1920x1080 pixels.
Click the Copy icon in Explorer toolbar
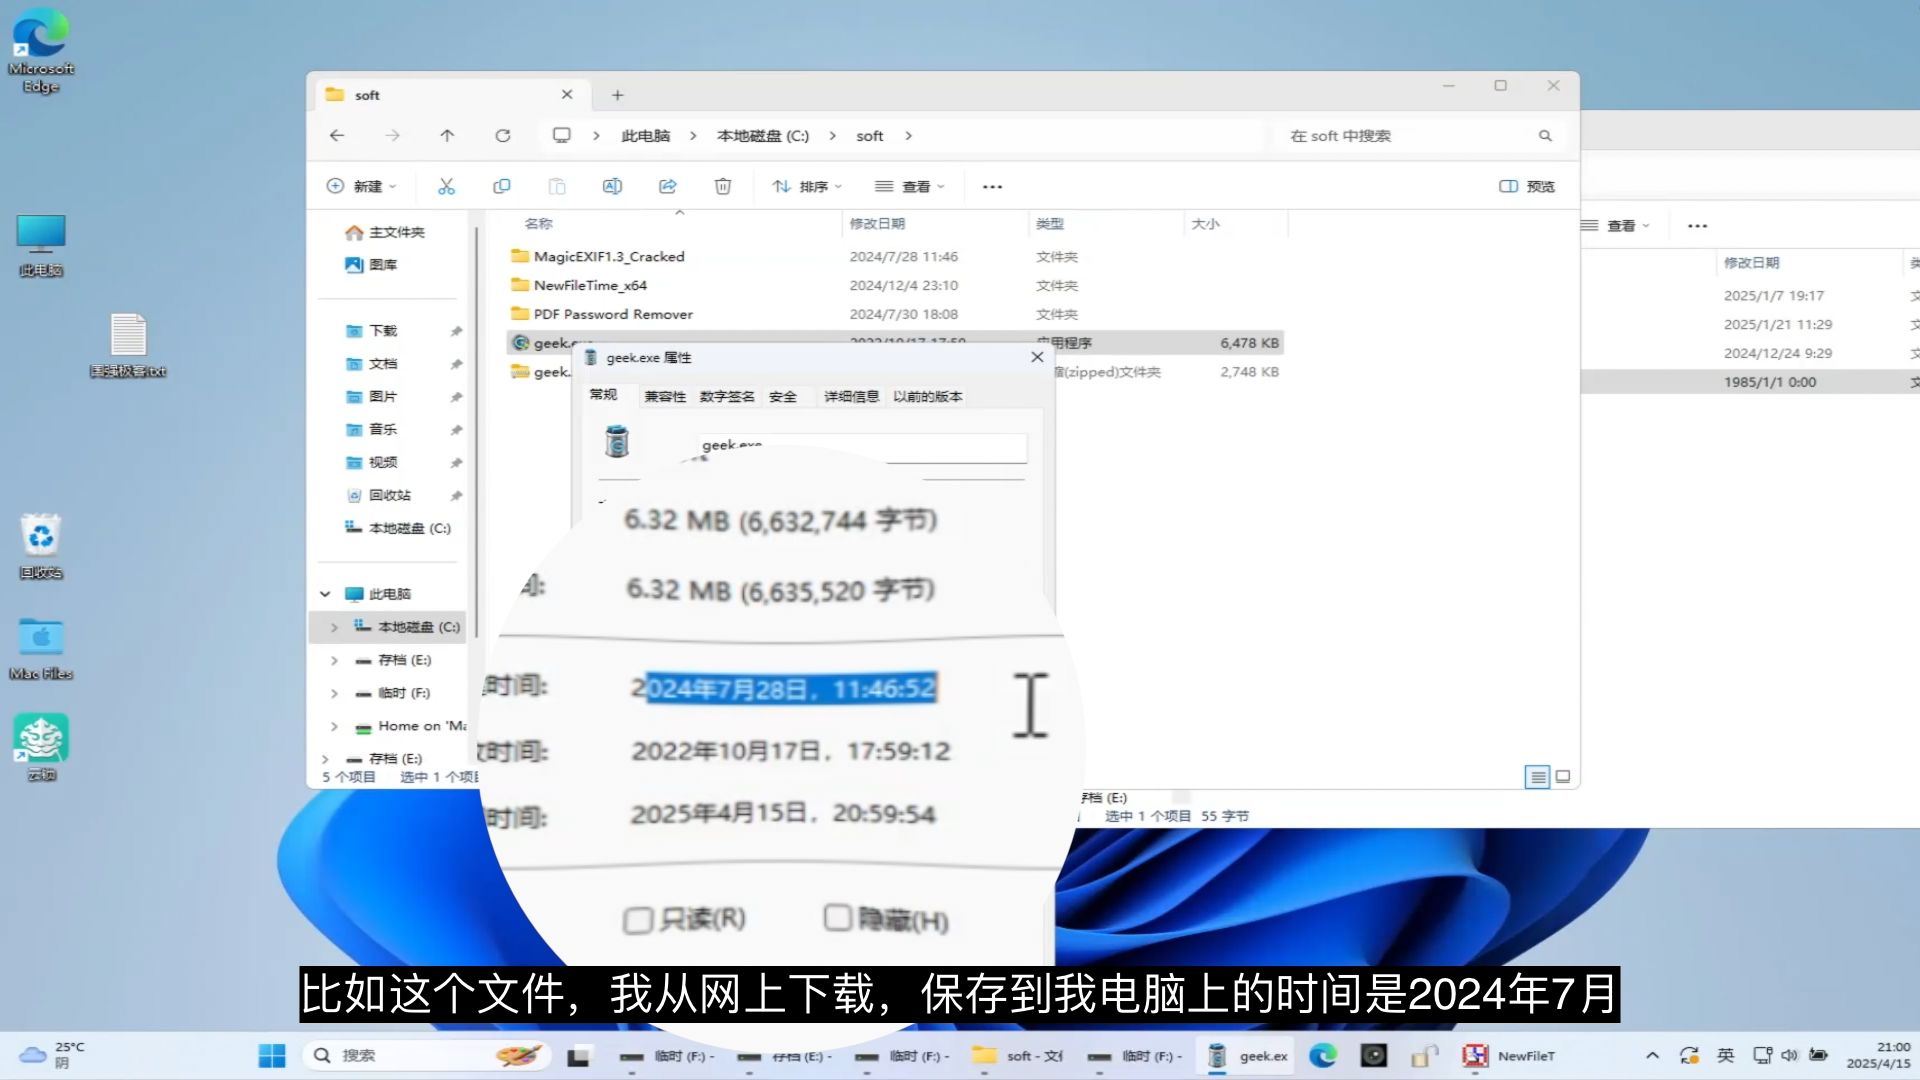pos(502,186)
